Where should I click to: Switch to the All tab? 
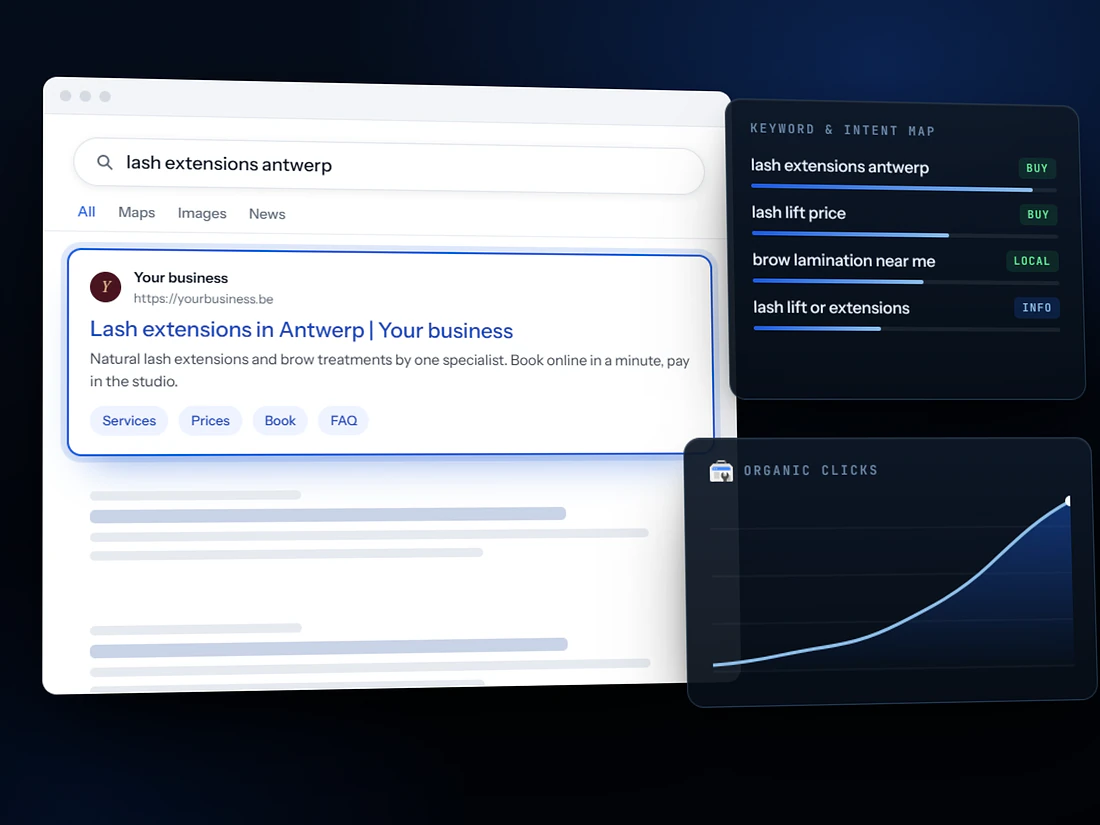pos(86,212)
